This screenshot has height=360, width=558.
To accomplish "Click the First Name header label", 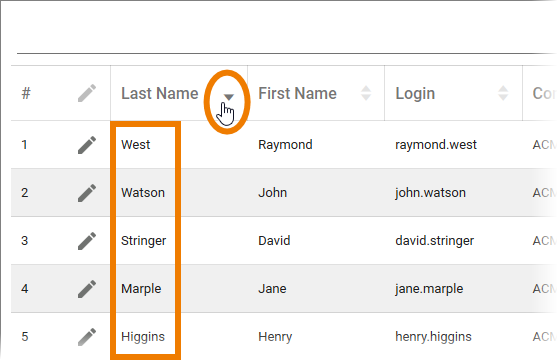I will point(297,94).
